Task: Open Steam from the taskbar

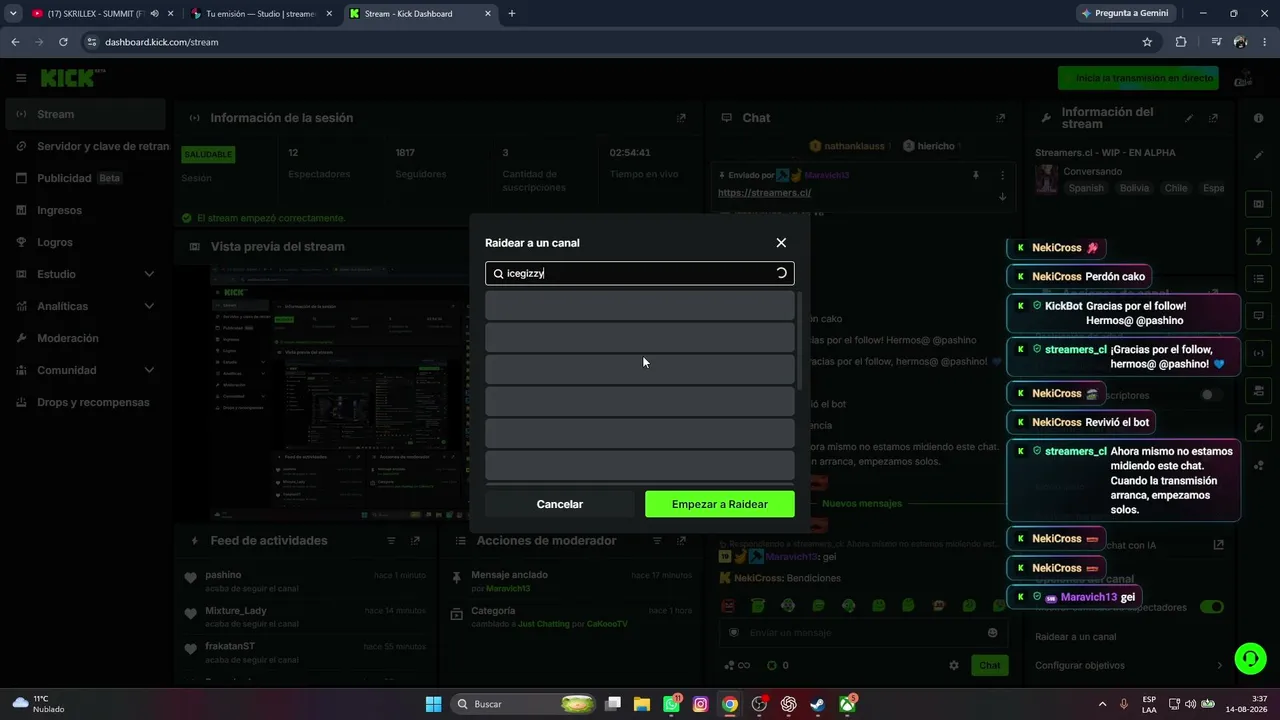Action: 817,704
